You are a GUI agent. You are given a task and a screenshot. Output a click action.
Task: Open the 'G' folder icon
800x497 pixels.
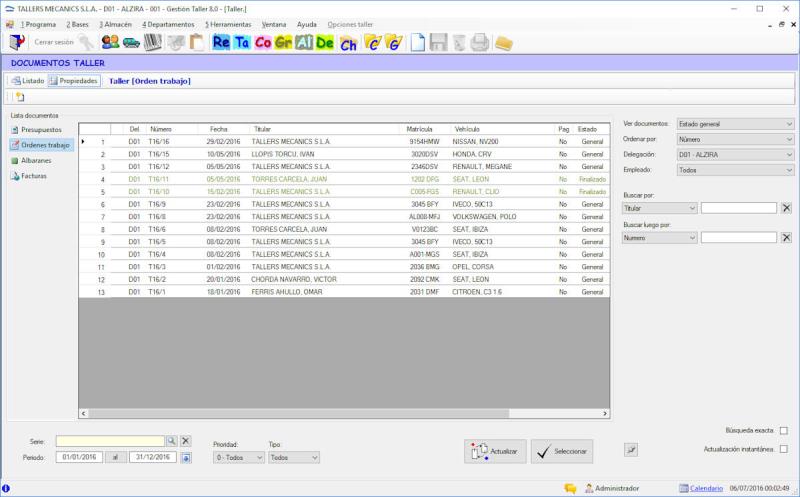click(393, 42)
